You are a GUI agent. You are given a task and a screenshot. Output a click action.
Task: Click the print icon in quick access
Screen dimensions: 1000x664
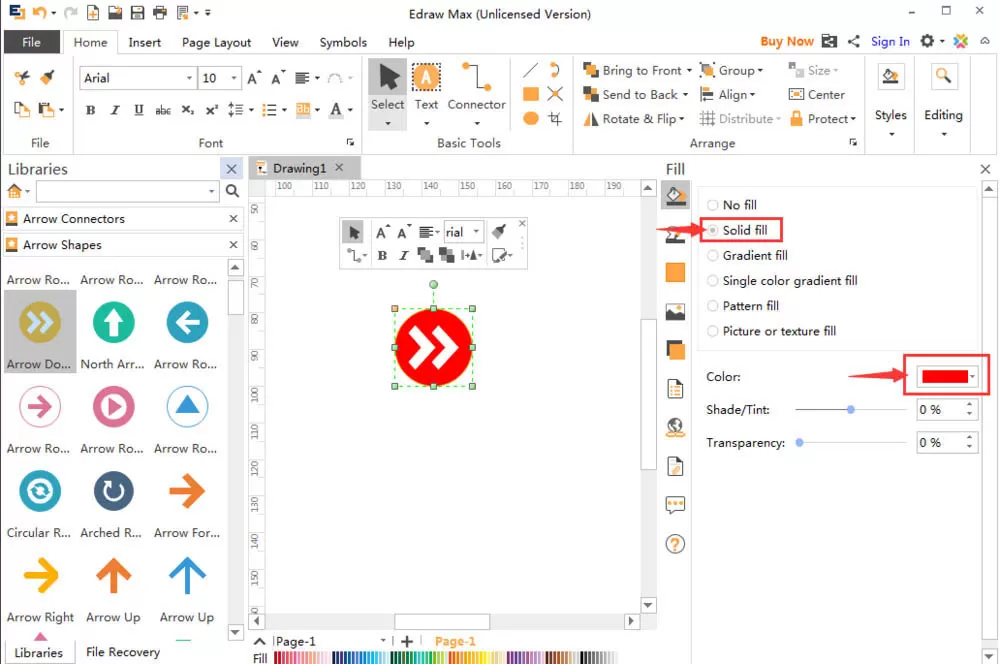click(x=159, y=12)
